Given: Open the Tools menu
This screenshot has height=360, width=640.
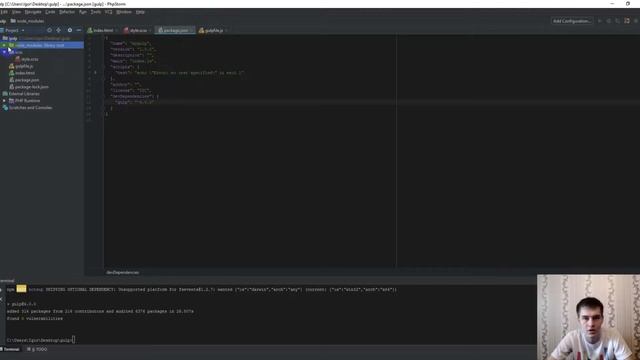Looking at the screenshot, I should (96, 12).
